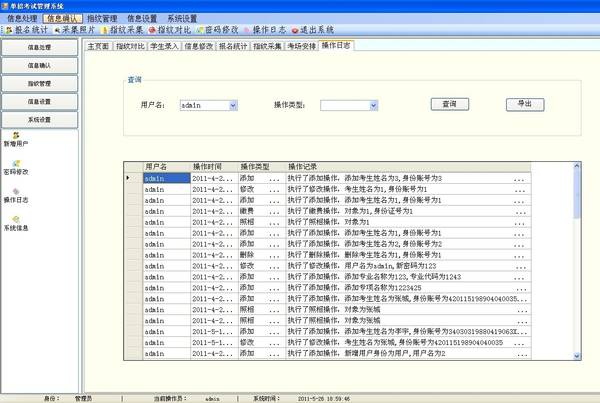Screen dimensions: 600x403
Task: Click 报名统计 in the toolbar
Action: coord(27,30)
